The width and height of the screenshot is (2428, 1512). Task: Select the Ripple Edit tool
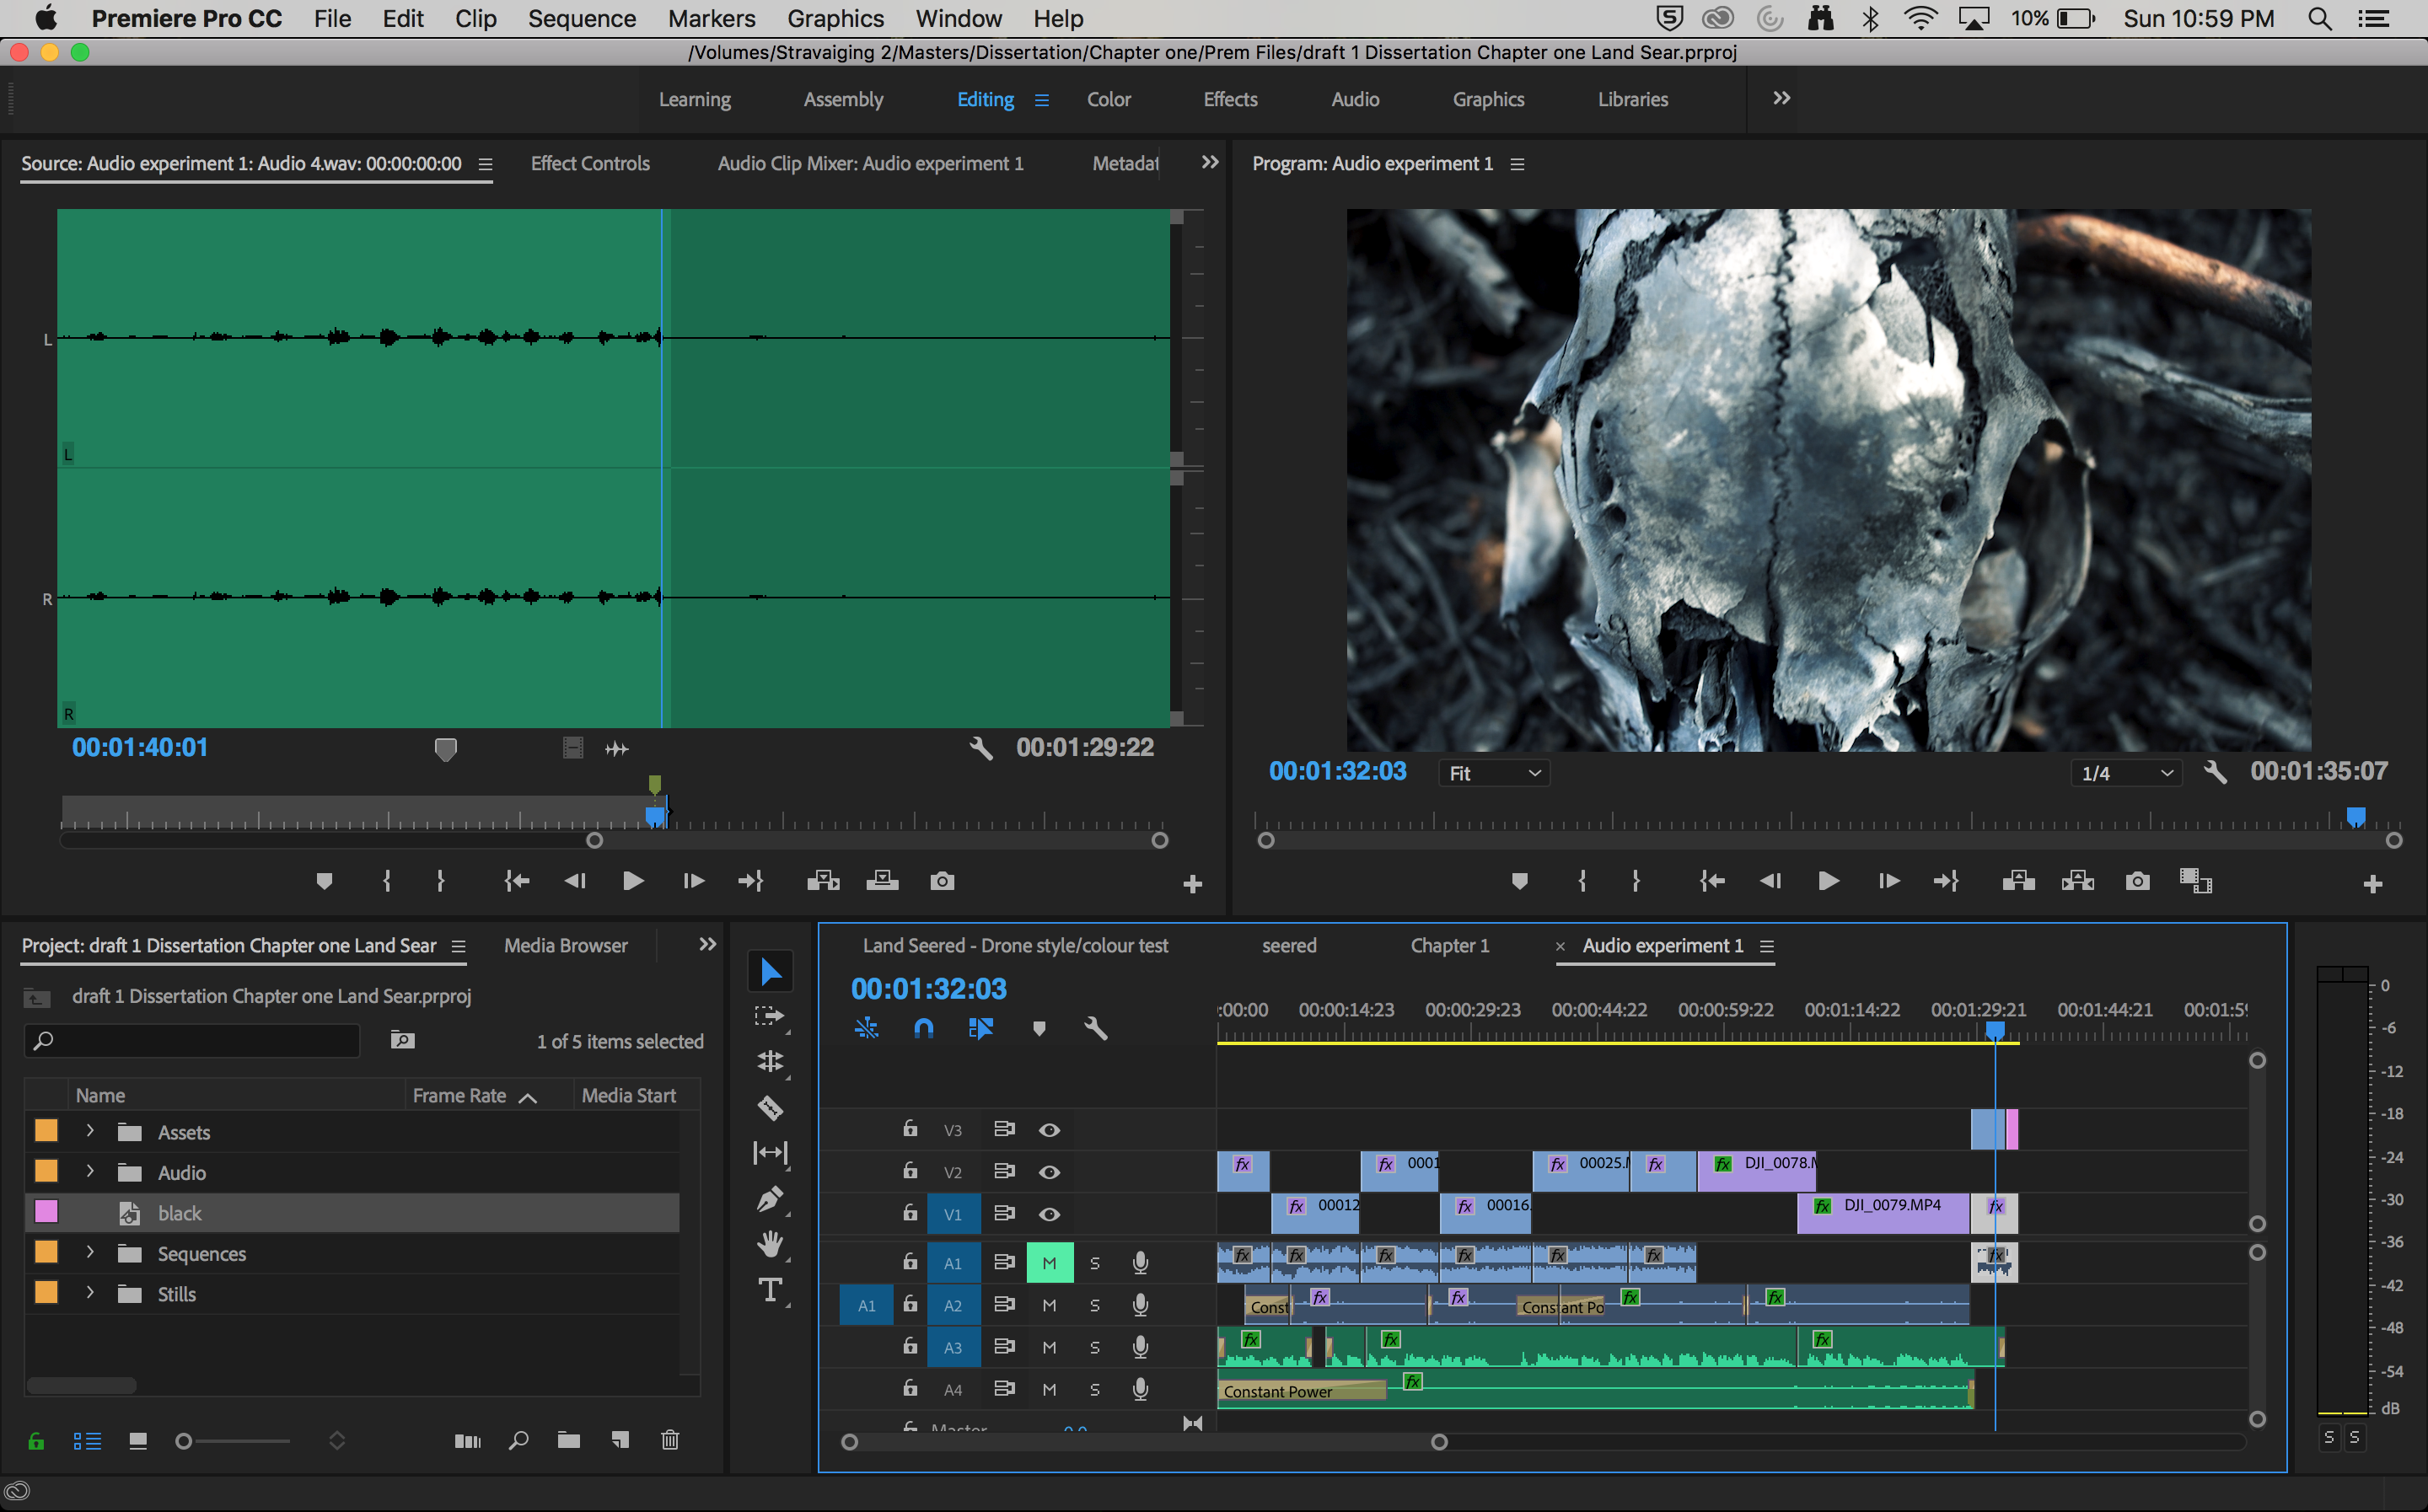[769, 1061]
